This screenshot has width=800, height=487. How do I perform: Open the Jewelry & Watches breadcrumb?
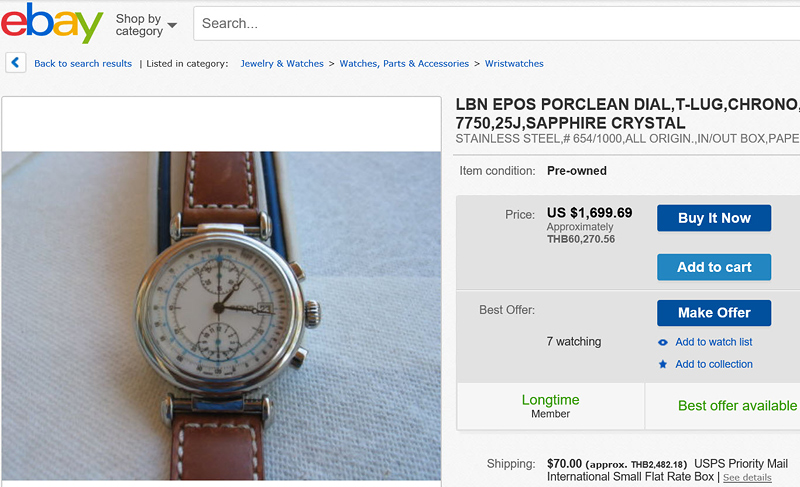(282, 64)
